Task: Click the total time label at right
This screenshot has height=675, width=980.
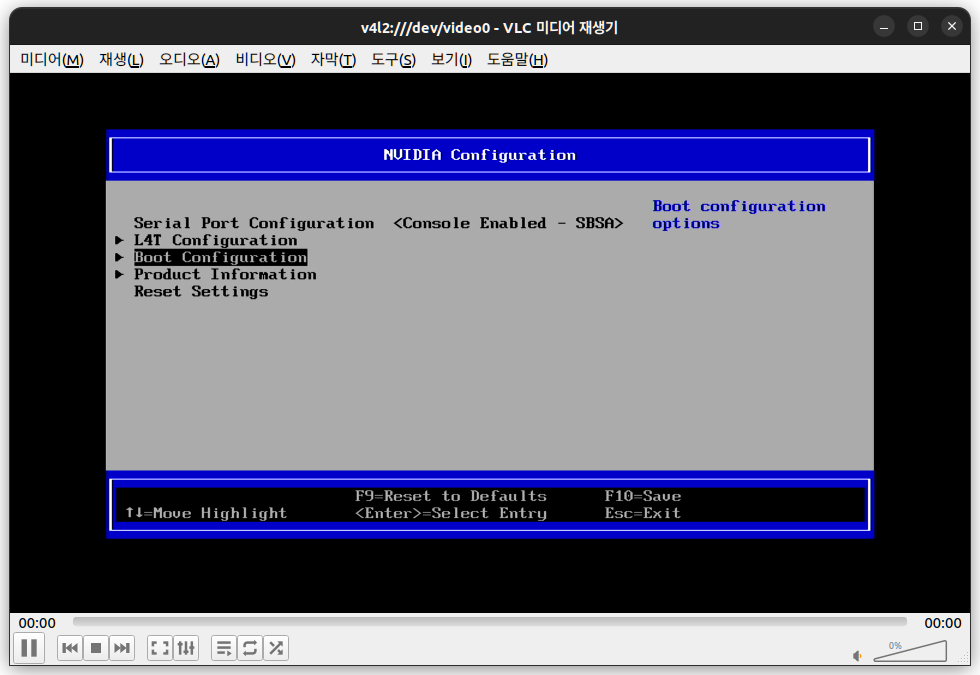Action: (942, 623)
